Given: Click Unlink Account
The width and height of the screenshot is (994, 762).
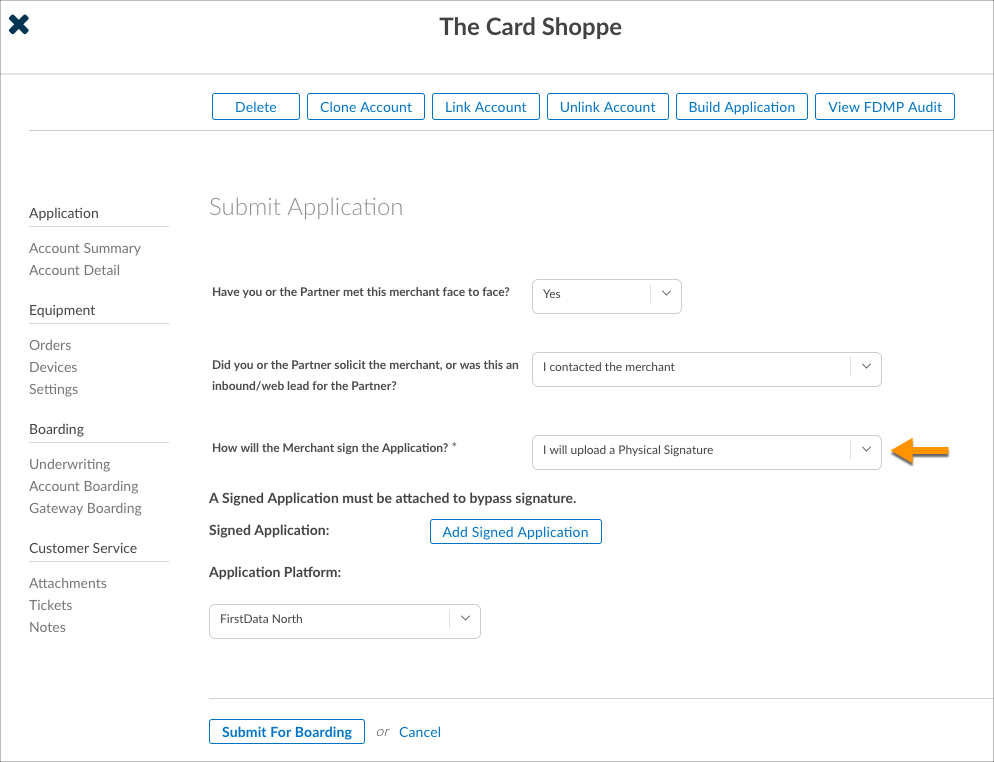Looking at the screenshot, I should pos(607,107).
